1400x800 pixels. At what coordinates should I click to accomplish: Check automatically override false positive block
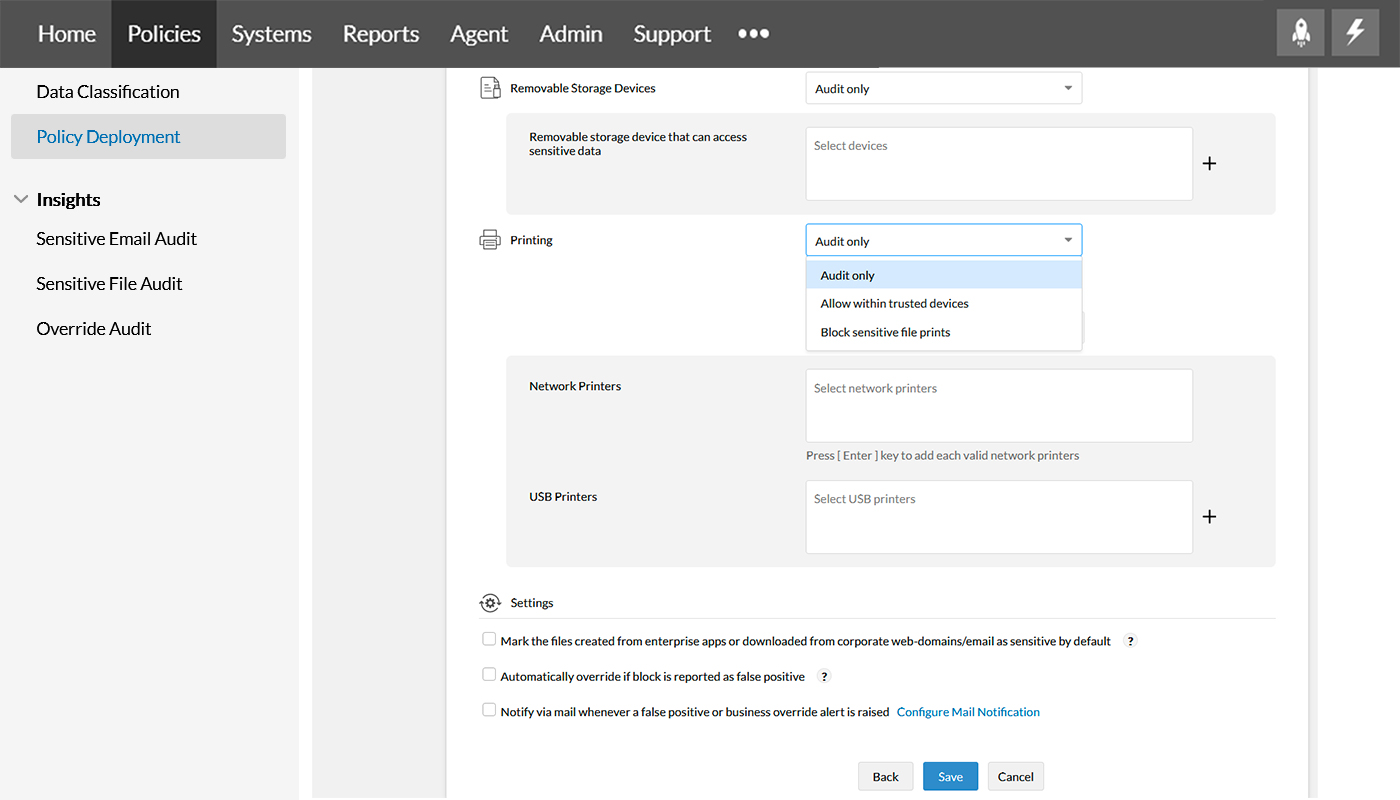(x=489, y=676)
